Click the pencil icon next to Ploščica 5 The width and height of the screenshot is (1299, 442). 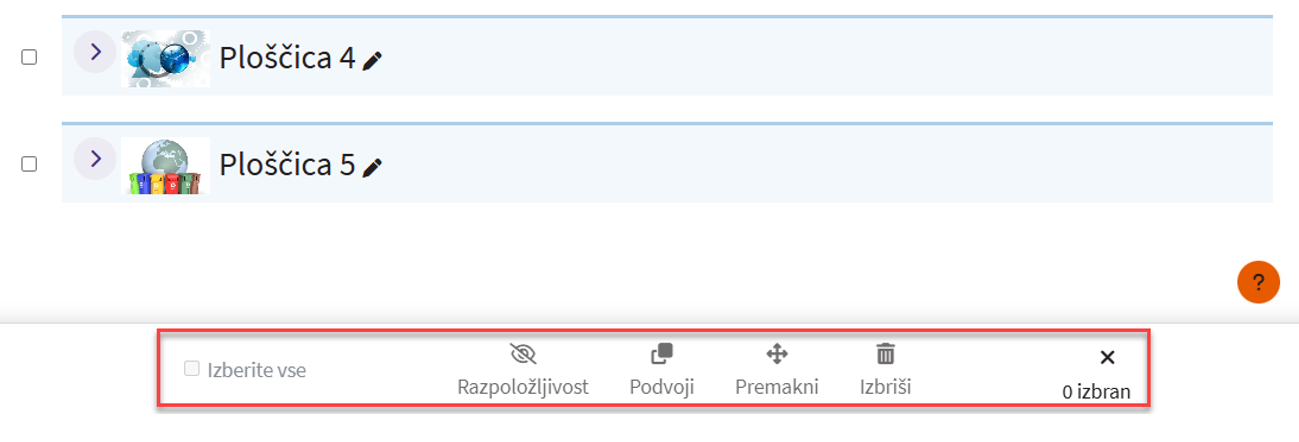[372, 167]
